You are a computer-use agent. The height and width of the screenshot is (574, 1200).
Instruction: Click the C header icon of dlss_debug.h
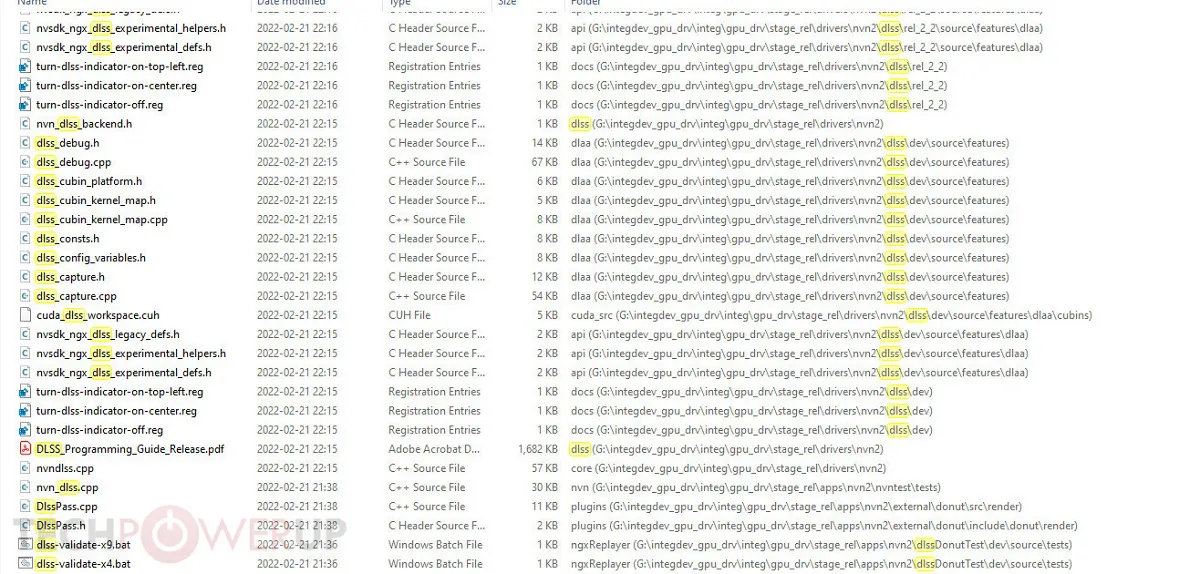[x=26, y=143]
